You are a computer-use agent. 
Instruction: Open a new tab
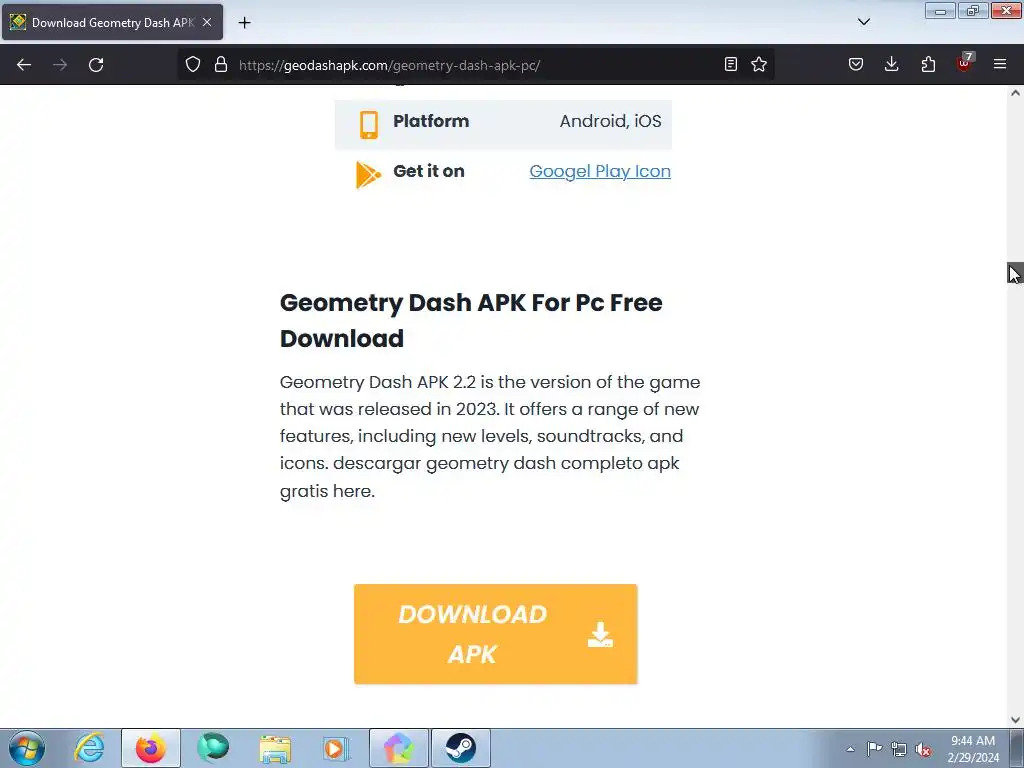click(244, 23)
